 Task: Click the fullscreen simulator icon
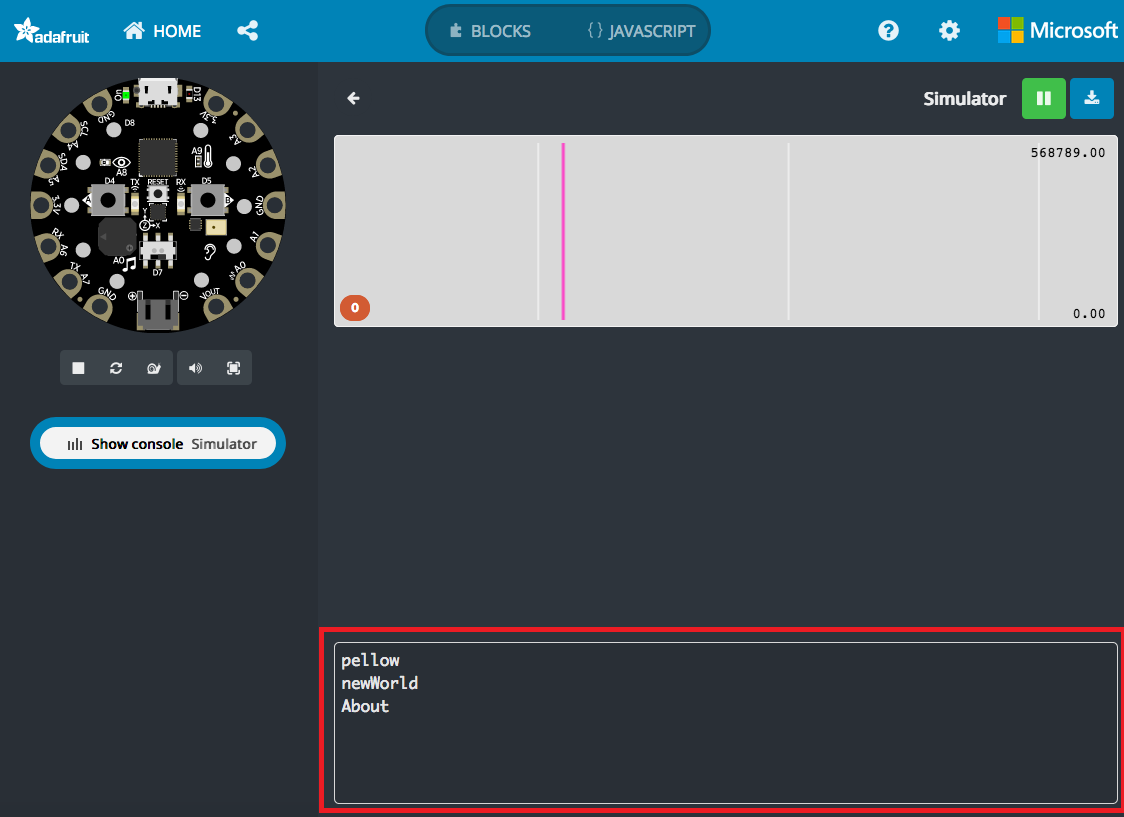coord(233,368)
